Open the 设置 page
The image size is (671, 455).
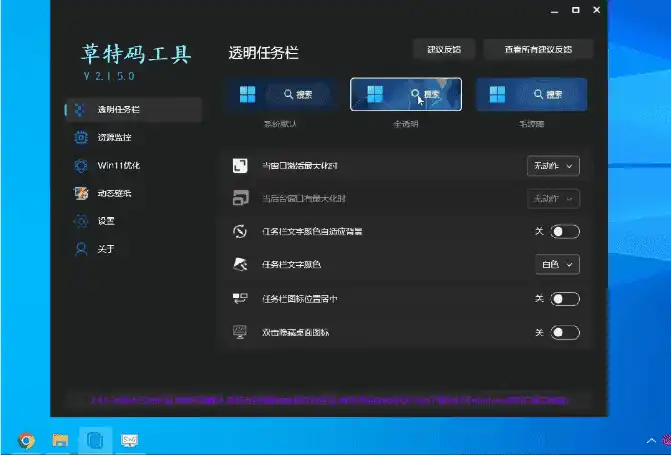point(106,221)
